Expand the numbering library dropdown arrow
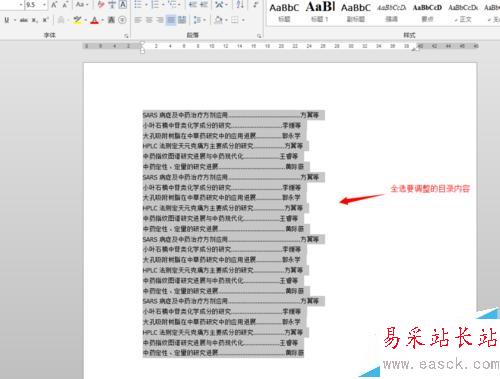 (163, 5)
